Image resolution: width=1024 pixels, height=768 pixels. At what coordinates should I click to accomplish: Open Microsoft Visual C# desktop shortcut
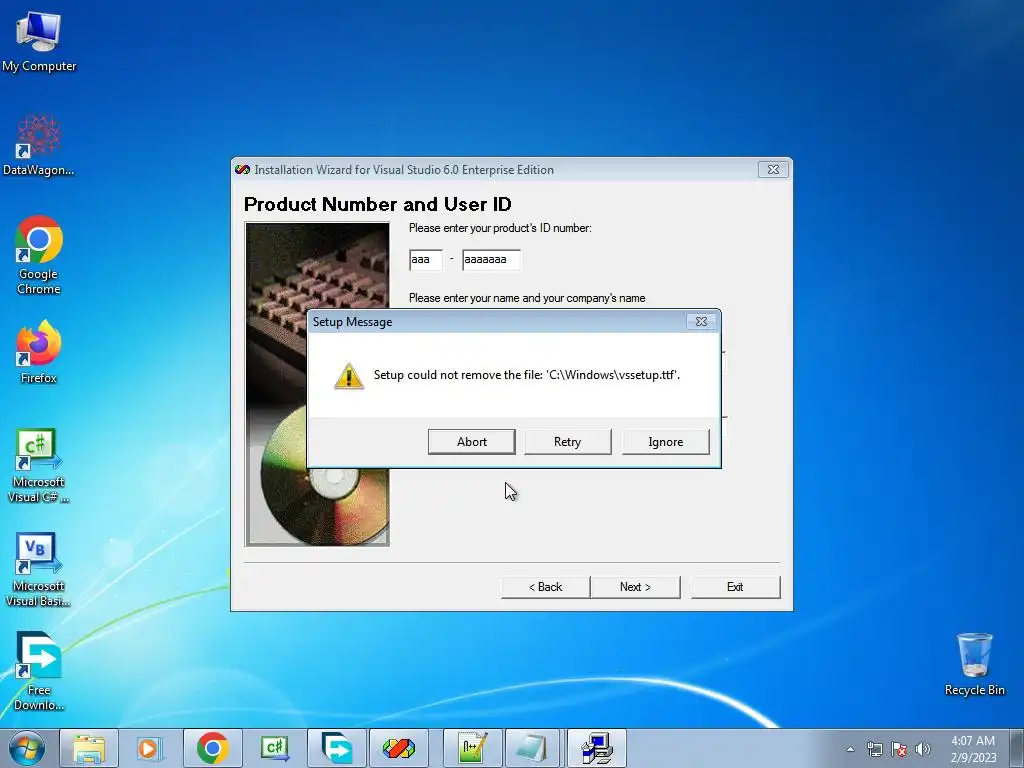39,466
